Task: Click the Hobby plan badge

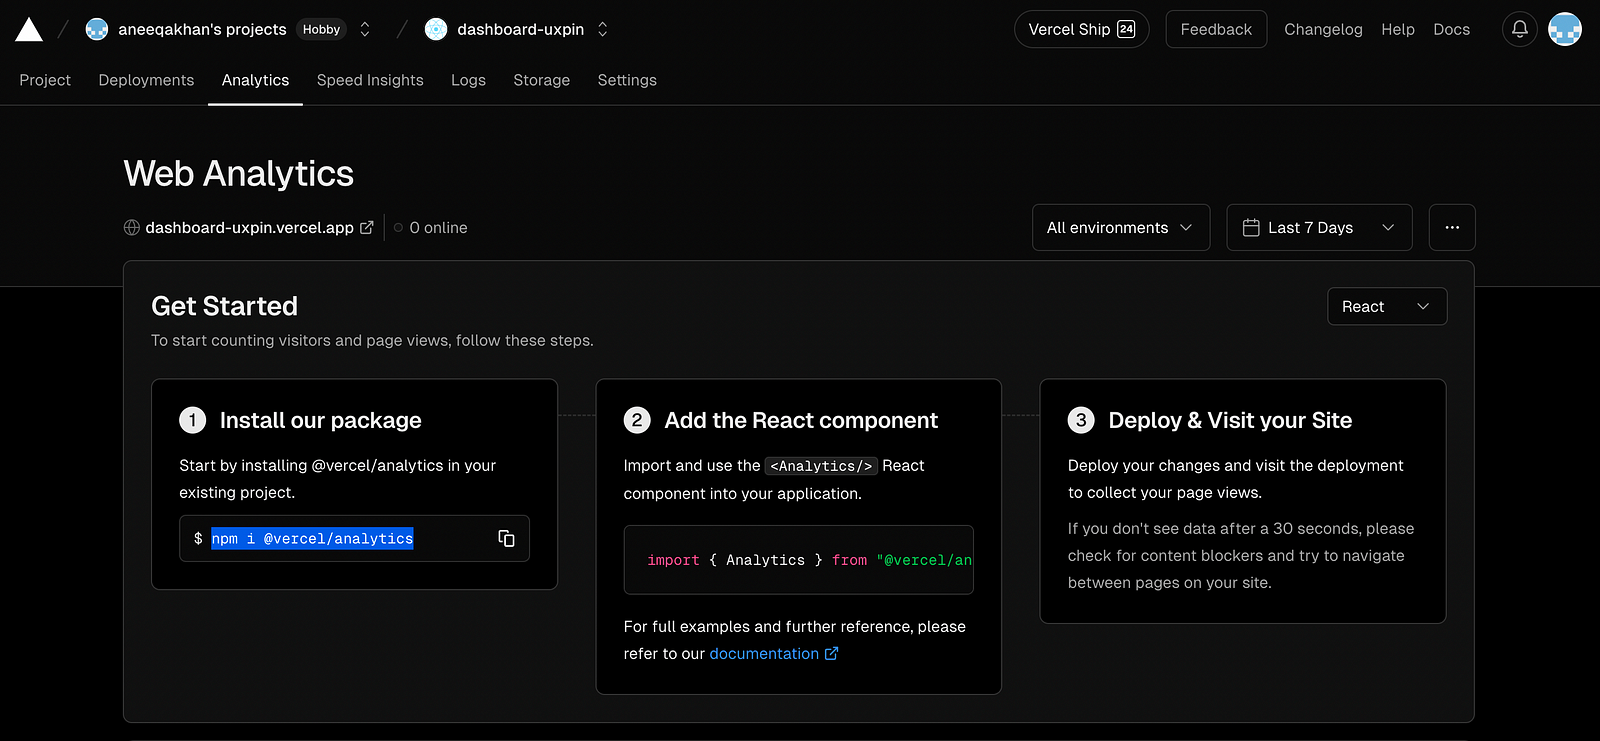Action: 321,29
